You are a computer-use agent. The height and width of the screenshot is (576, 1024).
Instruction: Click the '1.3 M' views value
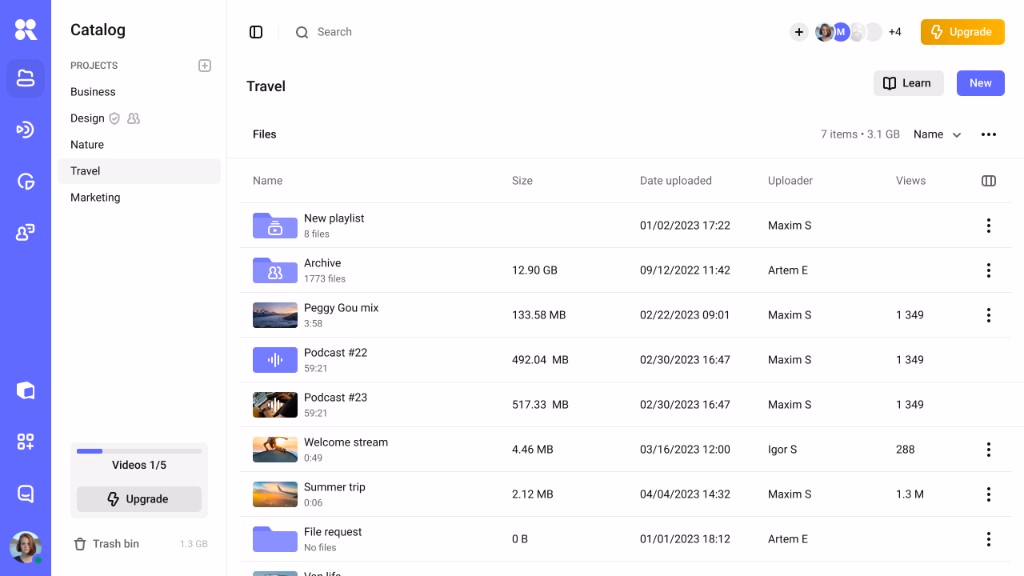[909, 494]
